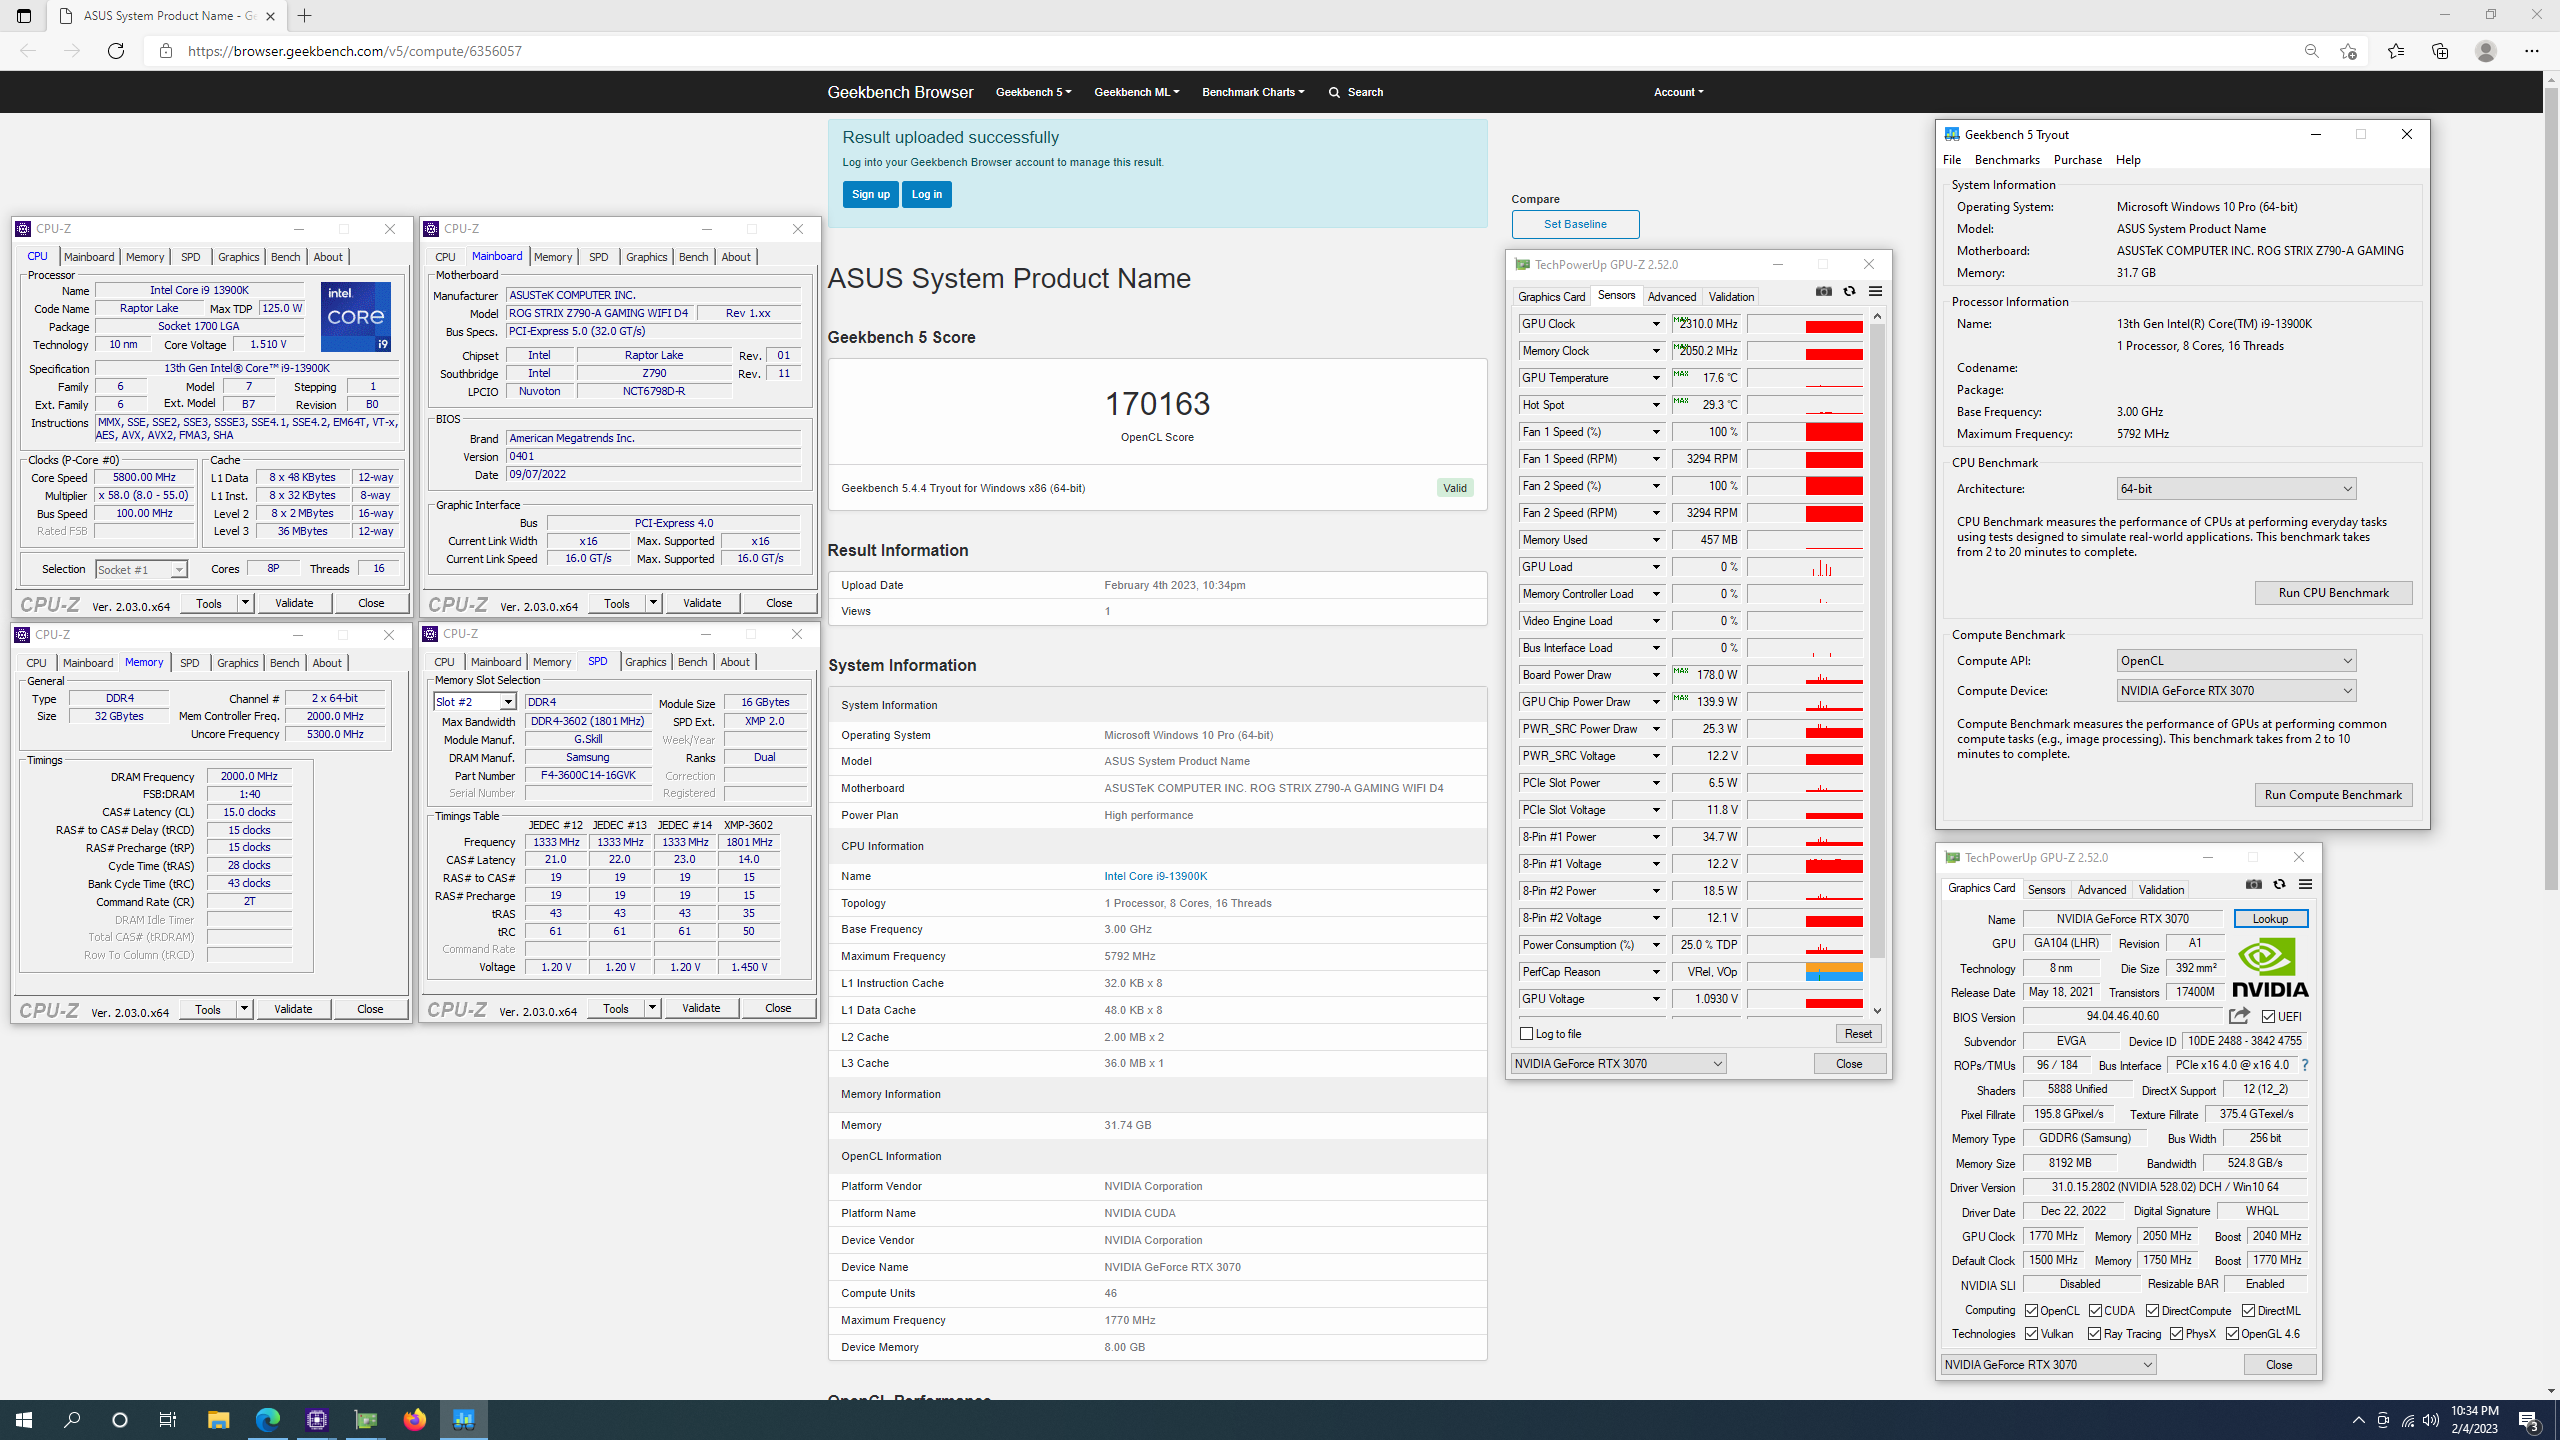Expand PerfCap Reason sensor dropdown

(x=1656, y=972)
